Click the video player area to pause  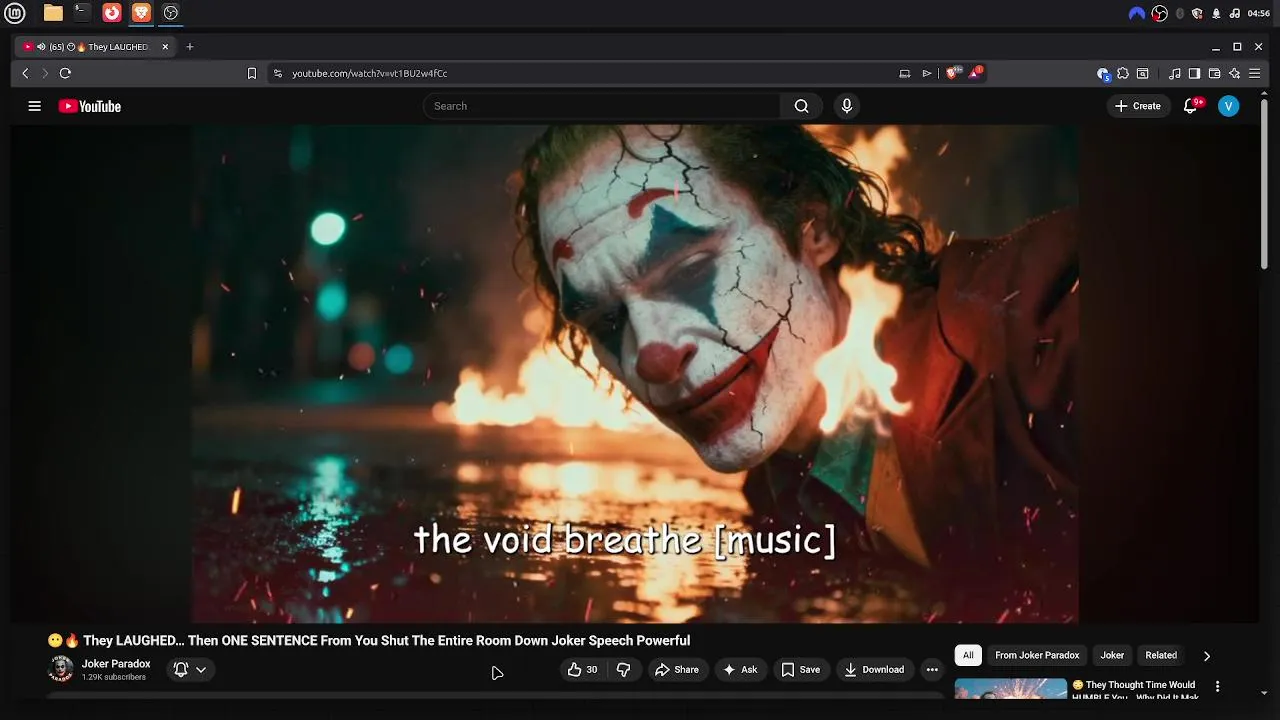(635, 373)
